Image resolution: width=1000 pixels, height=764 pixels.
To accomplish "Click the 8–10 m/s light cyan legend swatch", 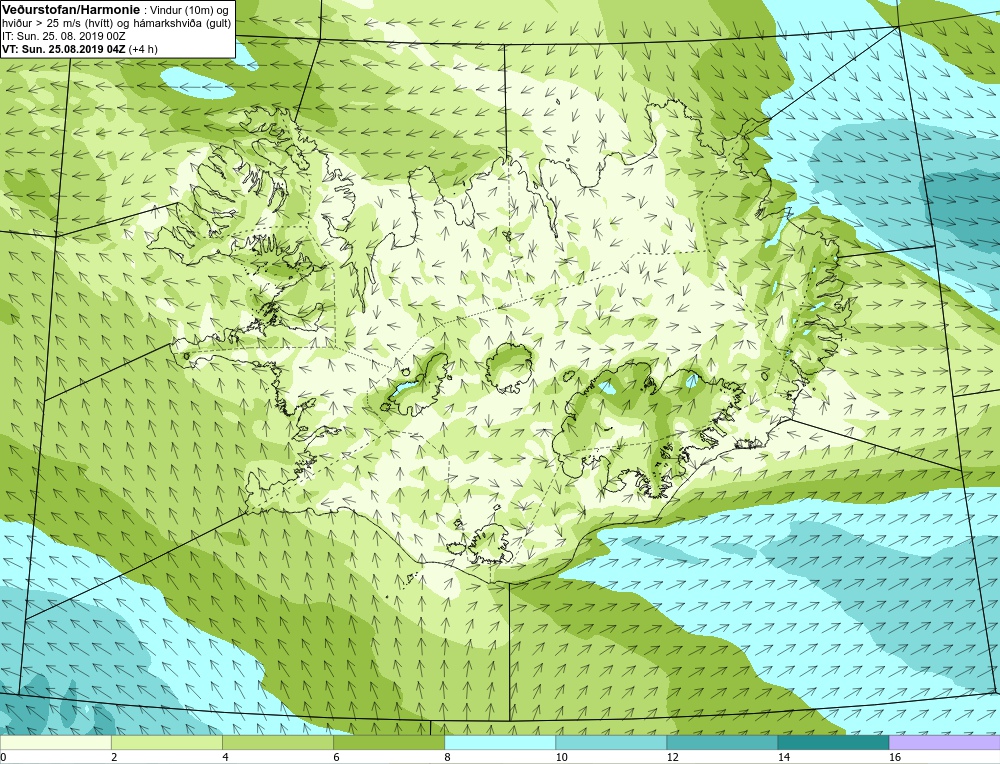I will pyautogui.click(x=500, y=742).
